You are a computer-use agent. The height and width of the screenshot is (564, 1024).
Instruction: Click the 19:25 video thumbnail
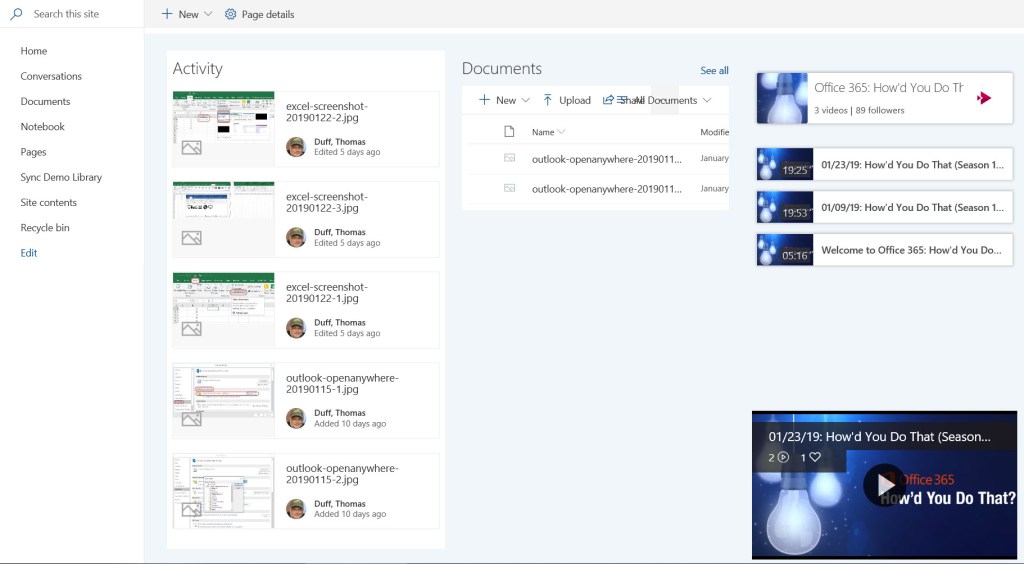785,164
